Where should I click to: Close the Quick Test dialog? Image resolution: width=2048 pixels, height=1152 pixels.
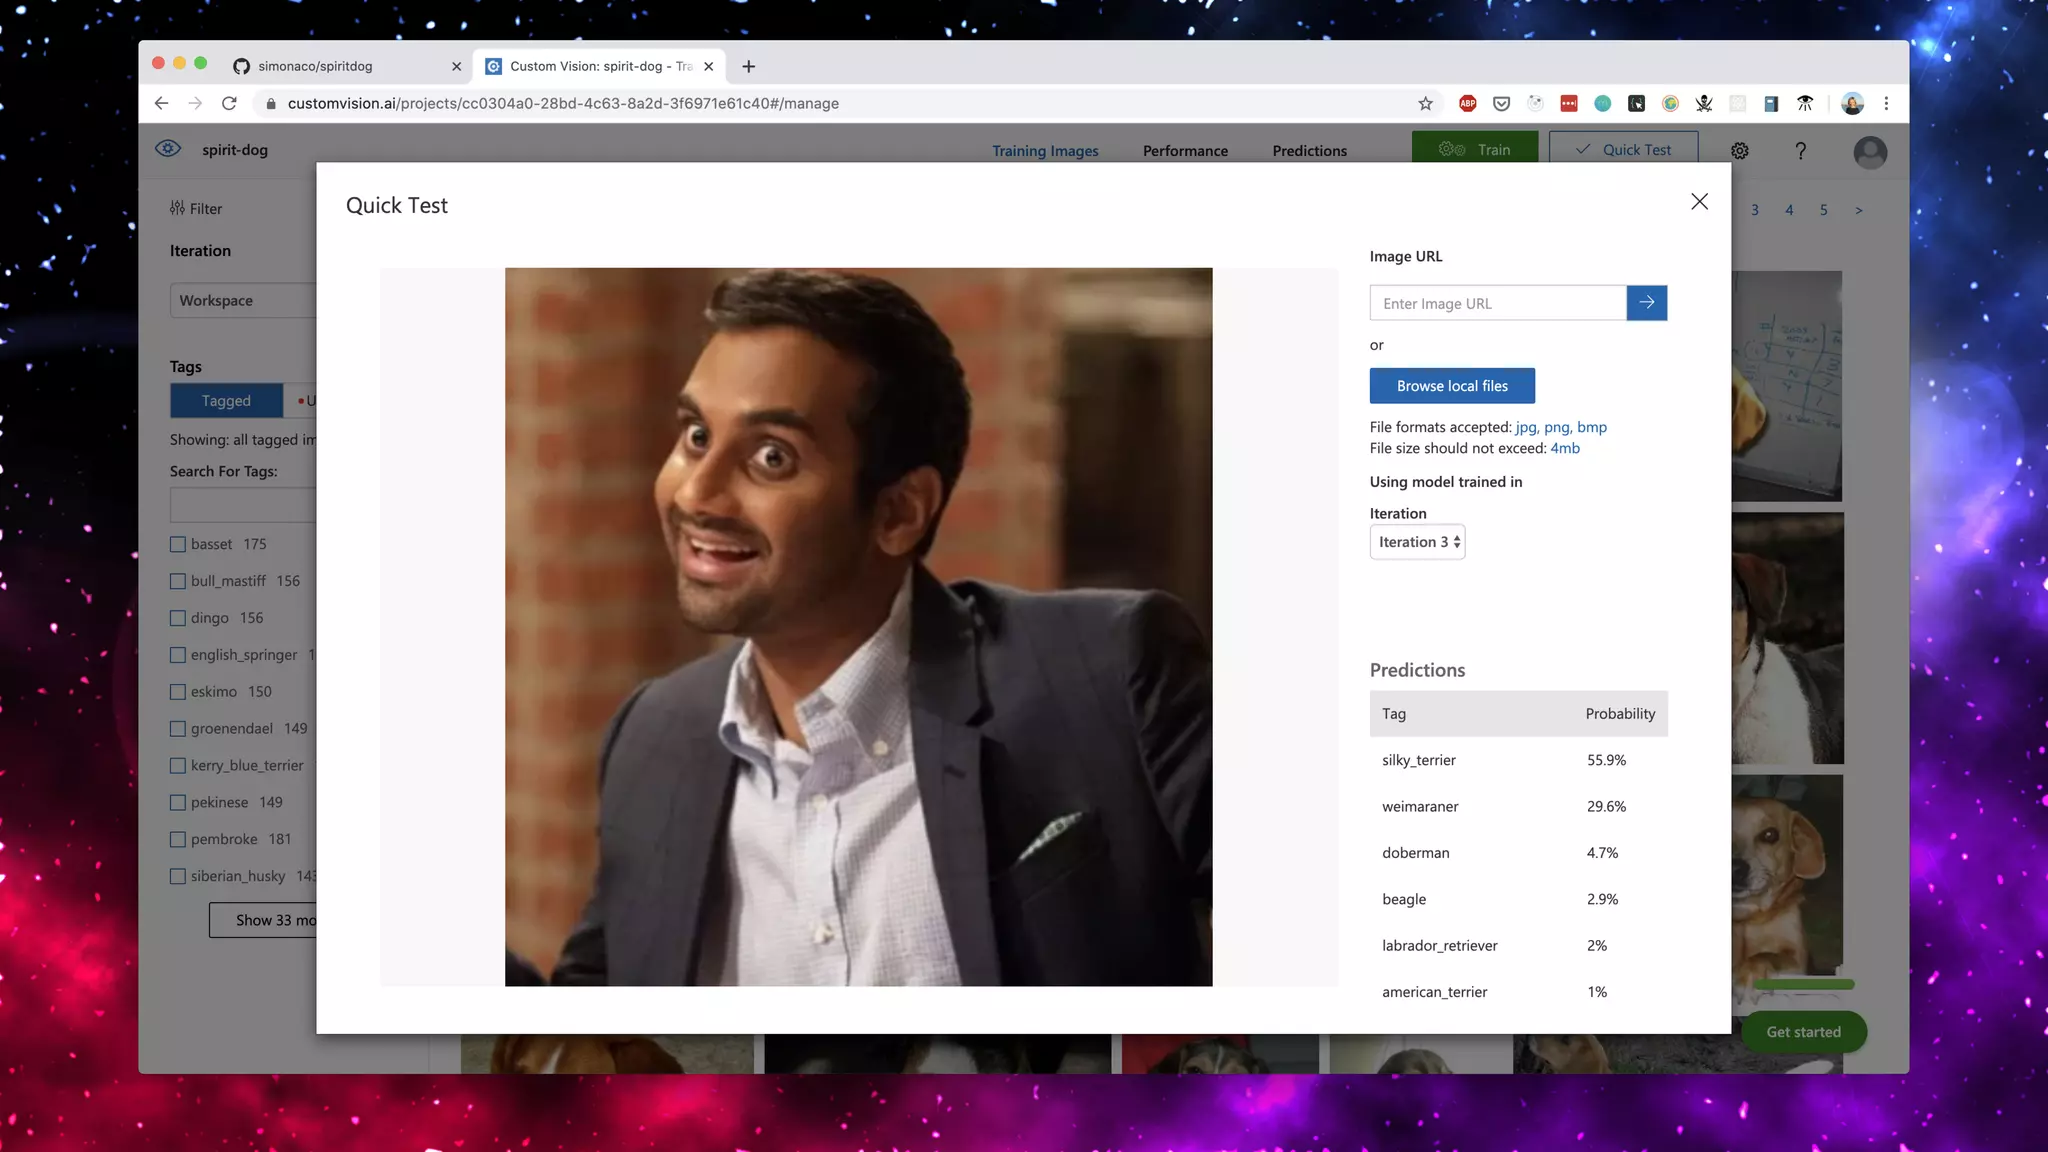[x=1699, y=202]
